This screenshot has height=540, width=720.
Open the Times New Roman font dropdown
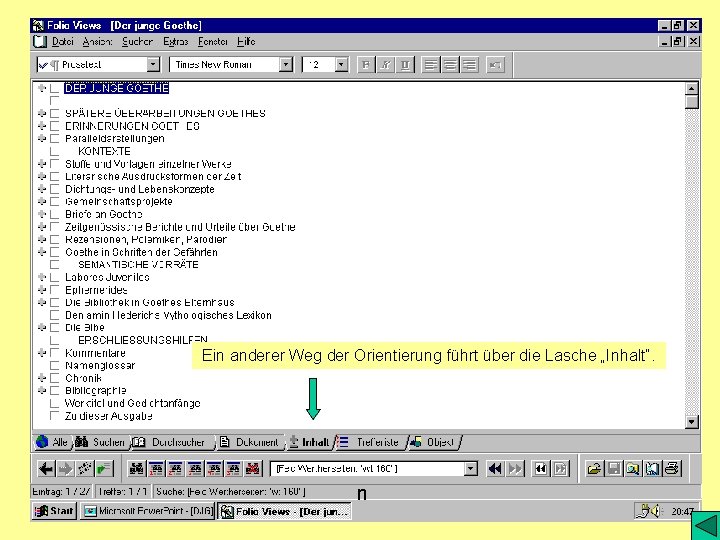point(286,65)
